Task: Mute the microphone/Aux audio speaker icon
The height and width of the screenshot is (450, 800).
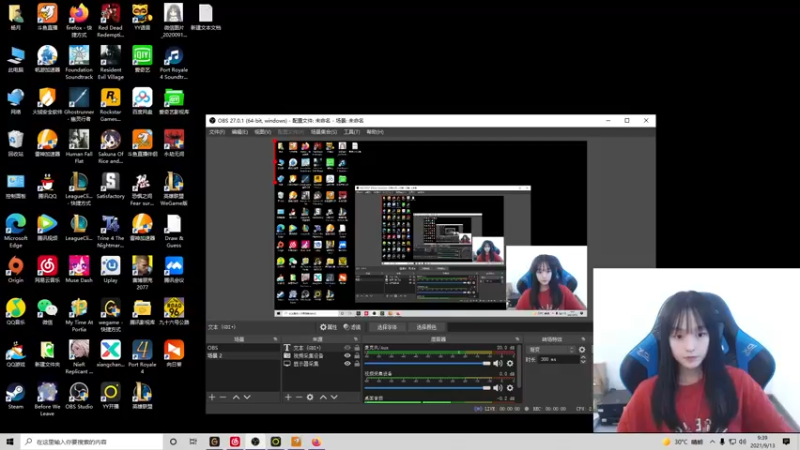Action: (x=498, y=363)
